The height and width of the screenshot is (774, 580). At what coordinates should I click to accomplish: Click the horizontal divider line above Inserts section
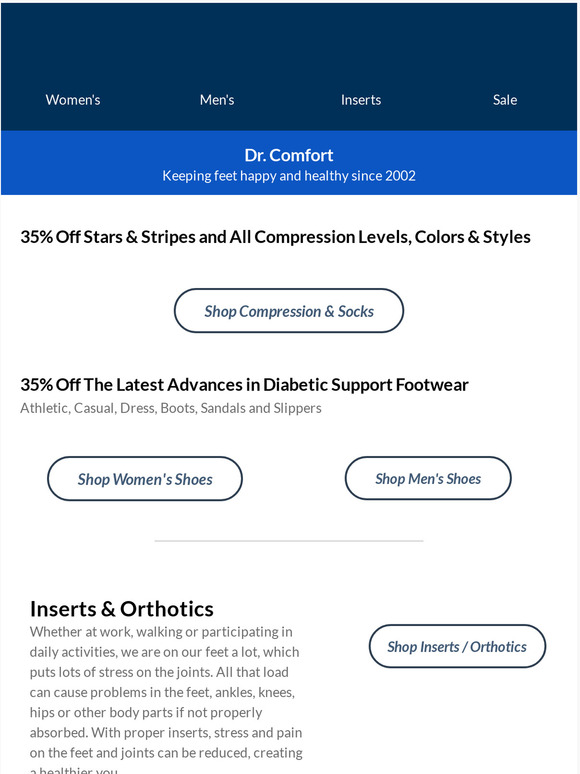click(x=289, y=541)
